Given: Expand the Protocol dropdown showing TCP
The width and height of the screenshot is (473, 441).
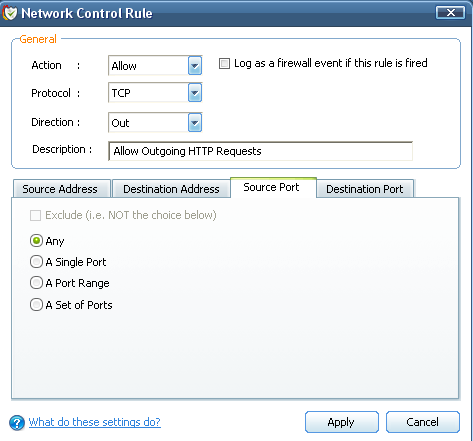Looking at the screenshot, I should tap(195, 93).
